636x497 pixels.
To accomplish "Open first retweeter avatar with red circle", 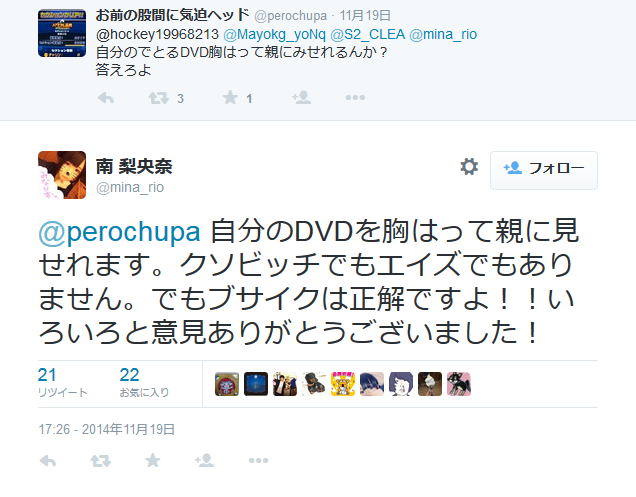I will 227,384.
